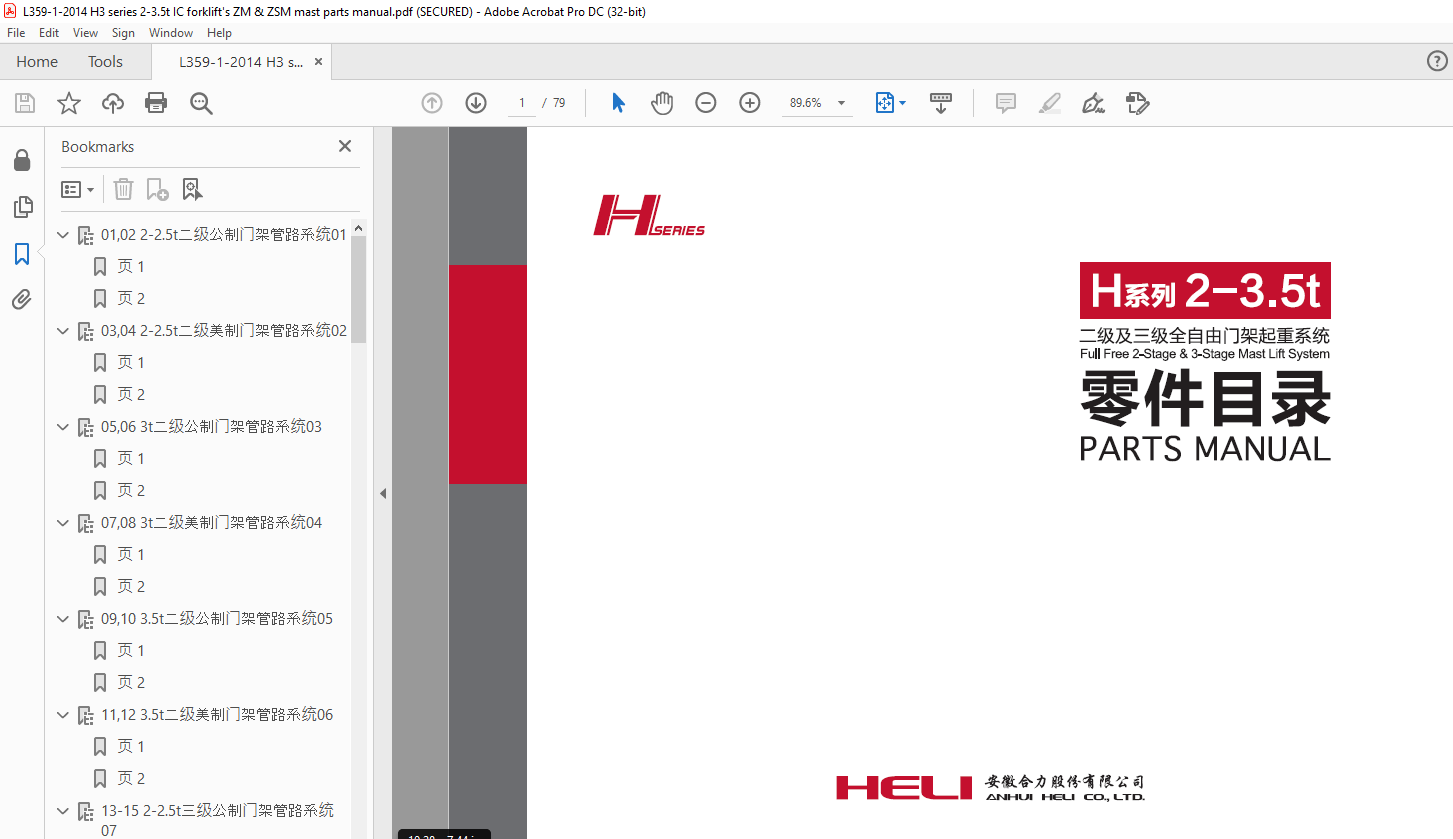Close the L359-1-2014 document tab
Viewport: 1453px width, 839px height.
318,61
